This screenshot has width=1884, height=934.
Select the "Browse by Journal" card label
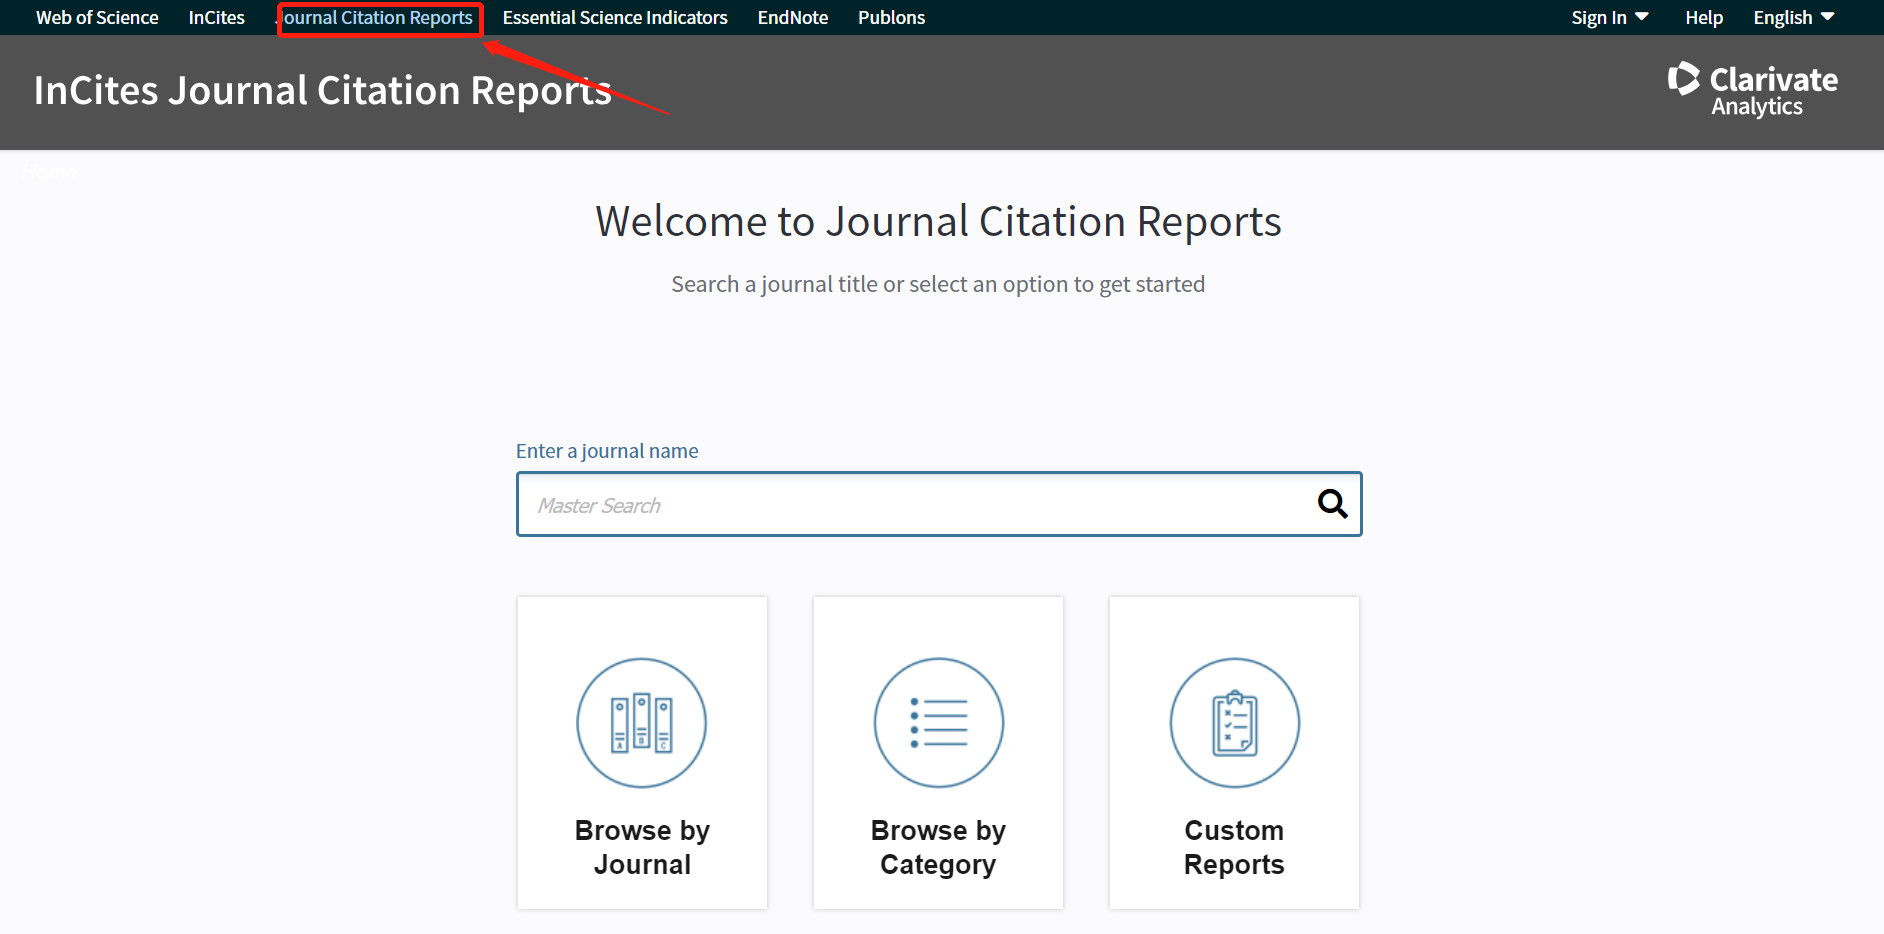tap(642, 847)
